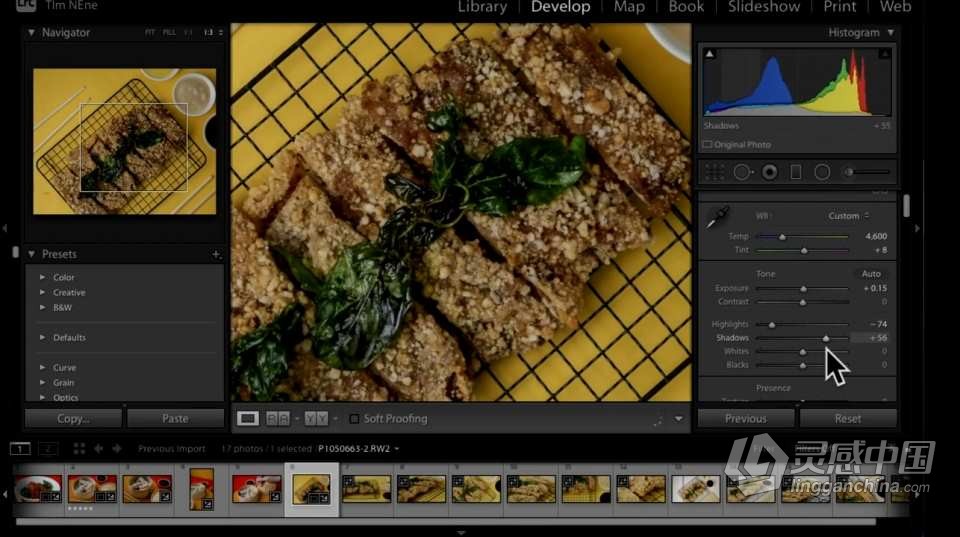Viewport: 960px width, 537px height.
Task: Collapse the filmstrip with bottom arrow
Action: point(461,533)
